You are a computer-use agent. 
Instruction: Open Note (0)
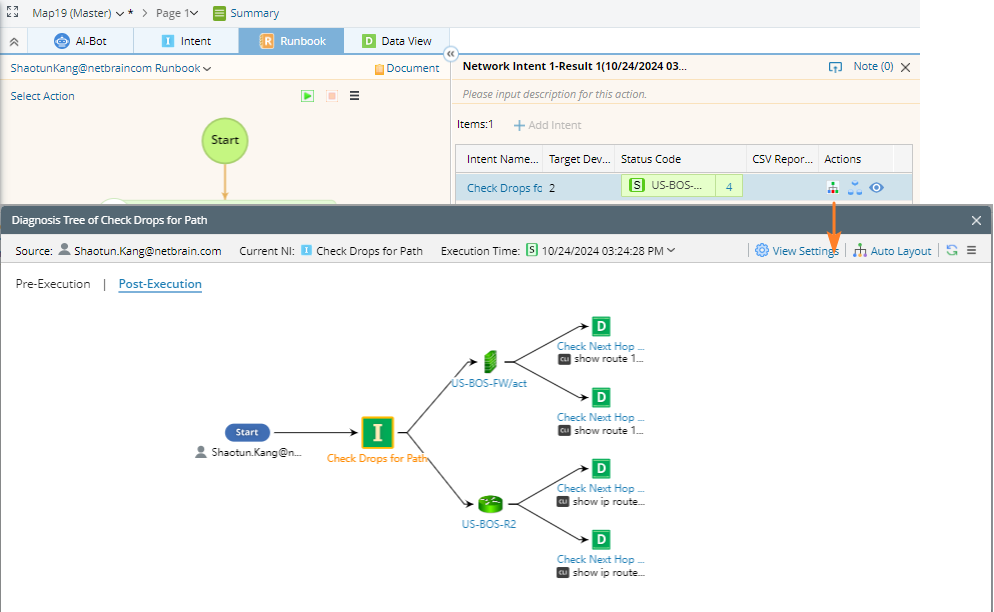pyautogui.click(x=873, y=66)
